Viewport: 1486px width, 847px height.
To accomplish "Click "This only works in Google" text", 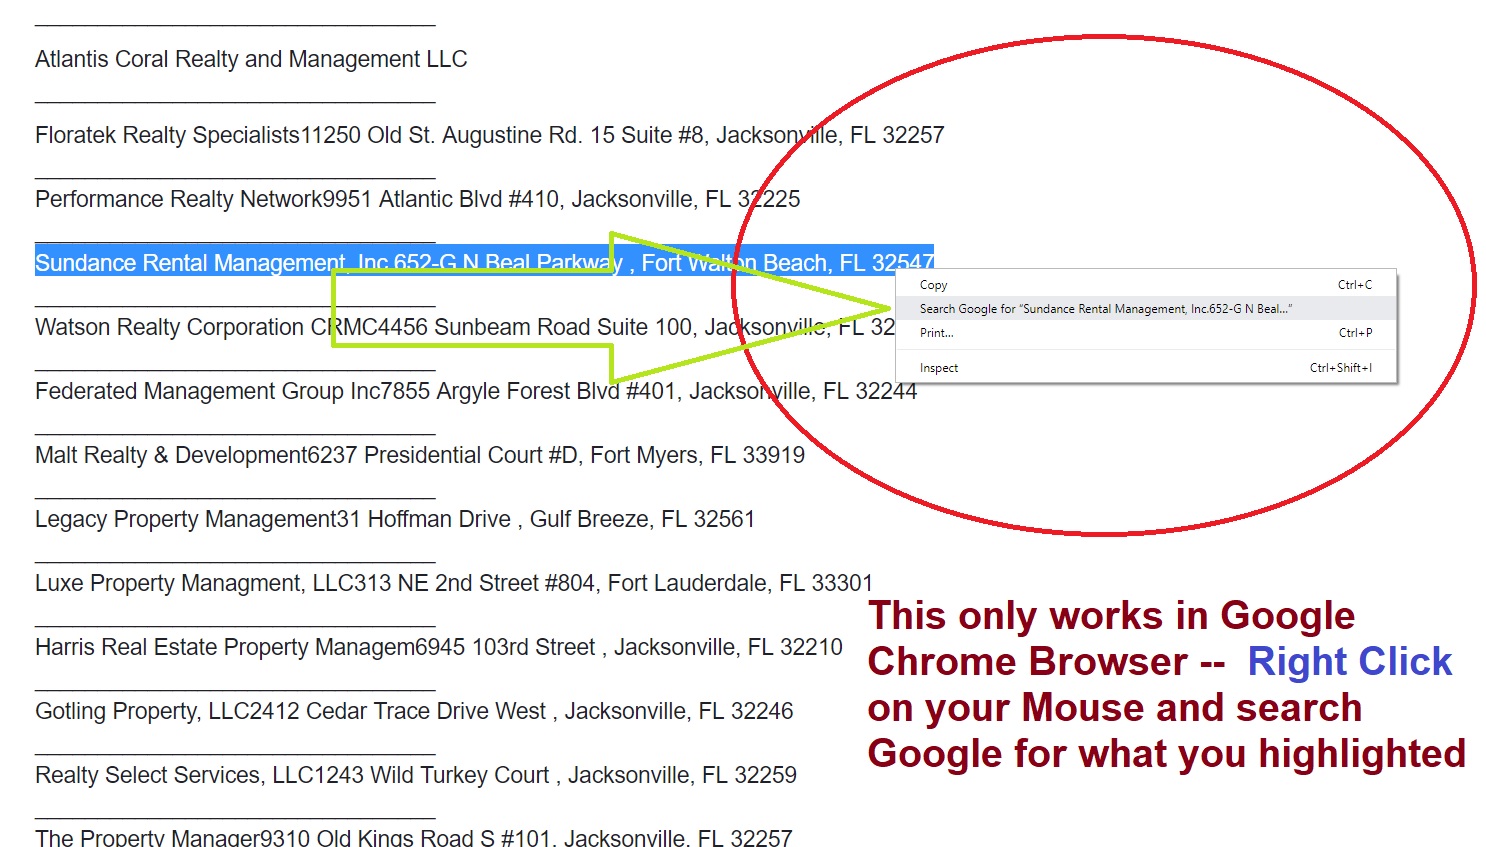I will tap(1111, 616).
